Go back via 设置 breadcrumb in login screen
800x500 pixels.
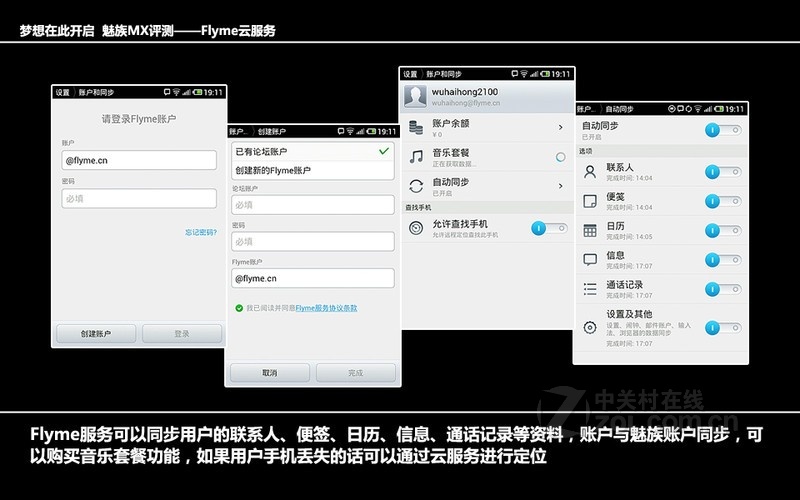pos(63,92)
